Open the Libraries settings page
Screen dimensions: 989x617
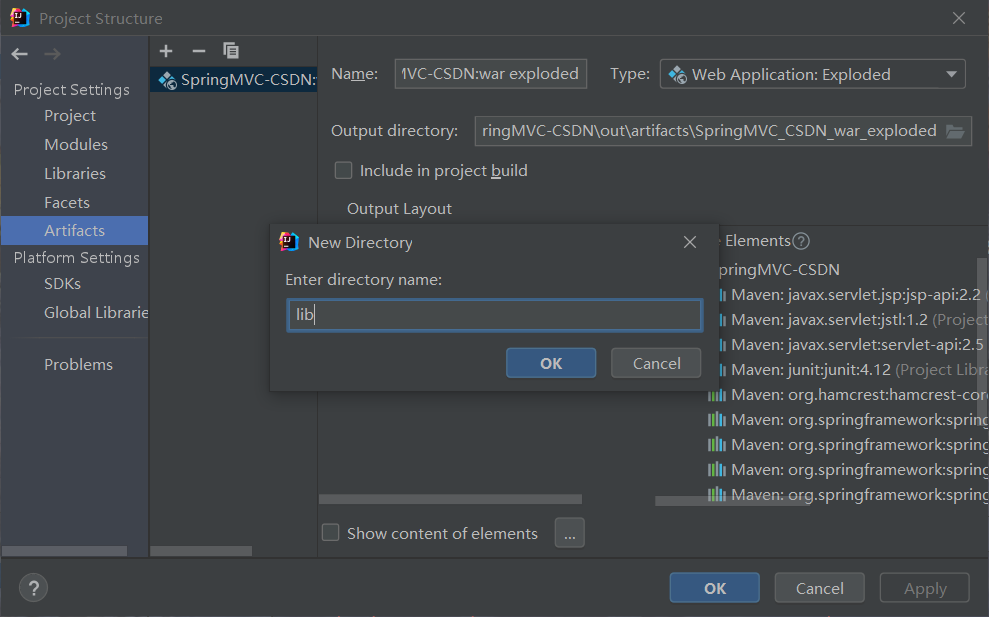(75, 174)
